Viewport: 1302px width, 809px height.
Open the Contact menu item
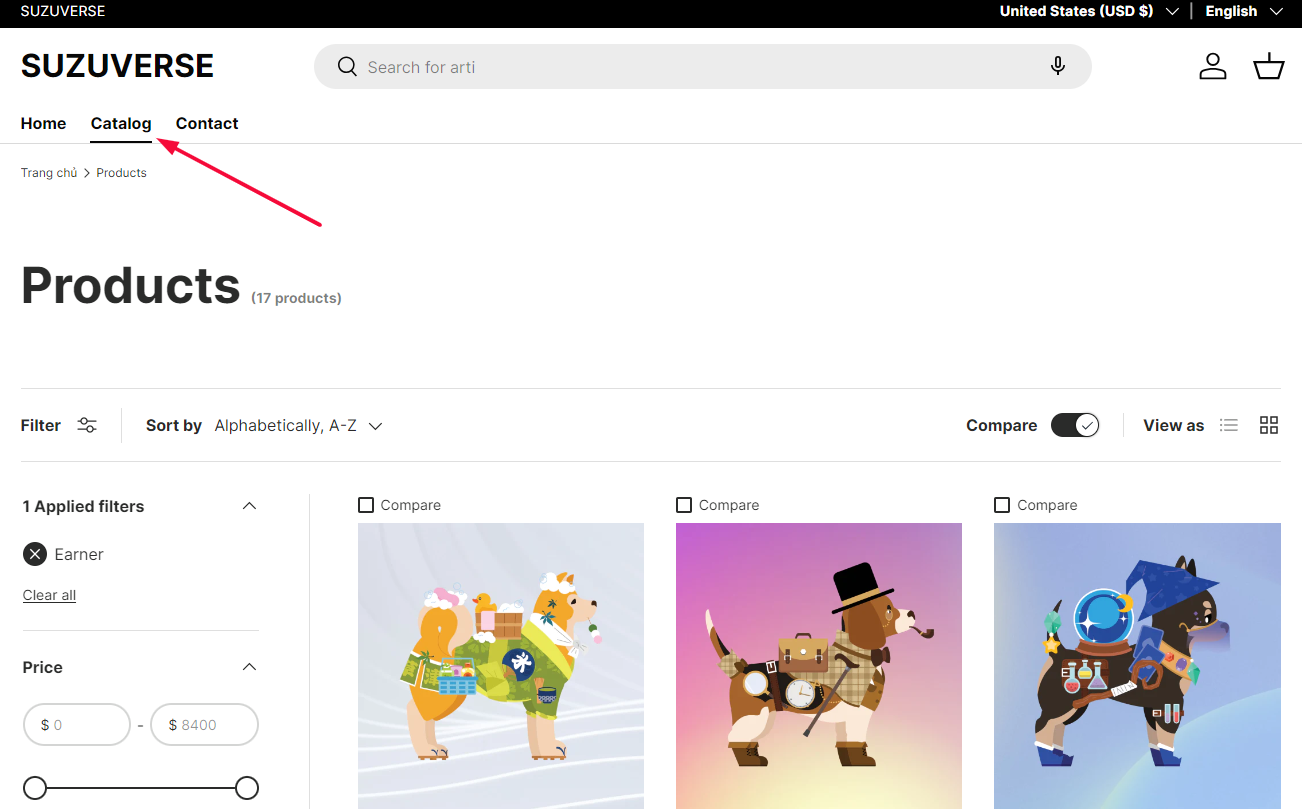pyautogui.click(x=207, y=123)
